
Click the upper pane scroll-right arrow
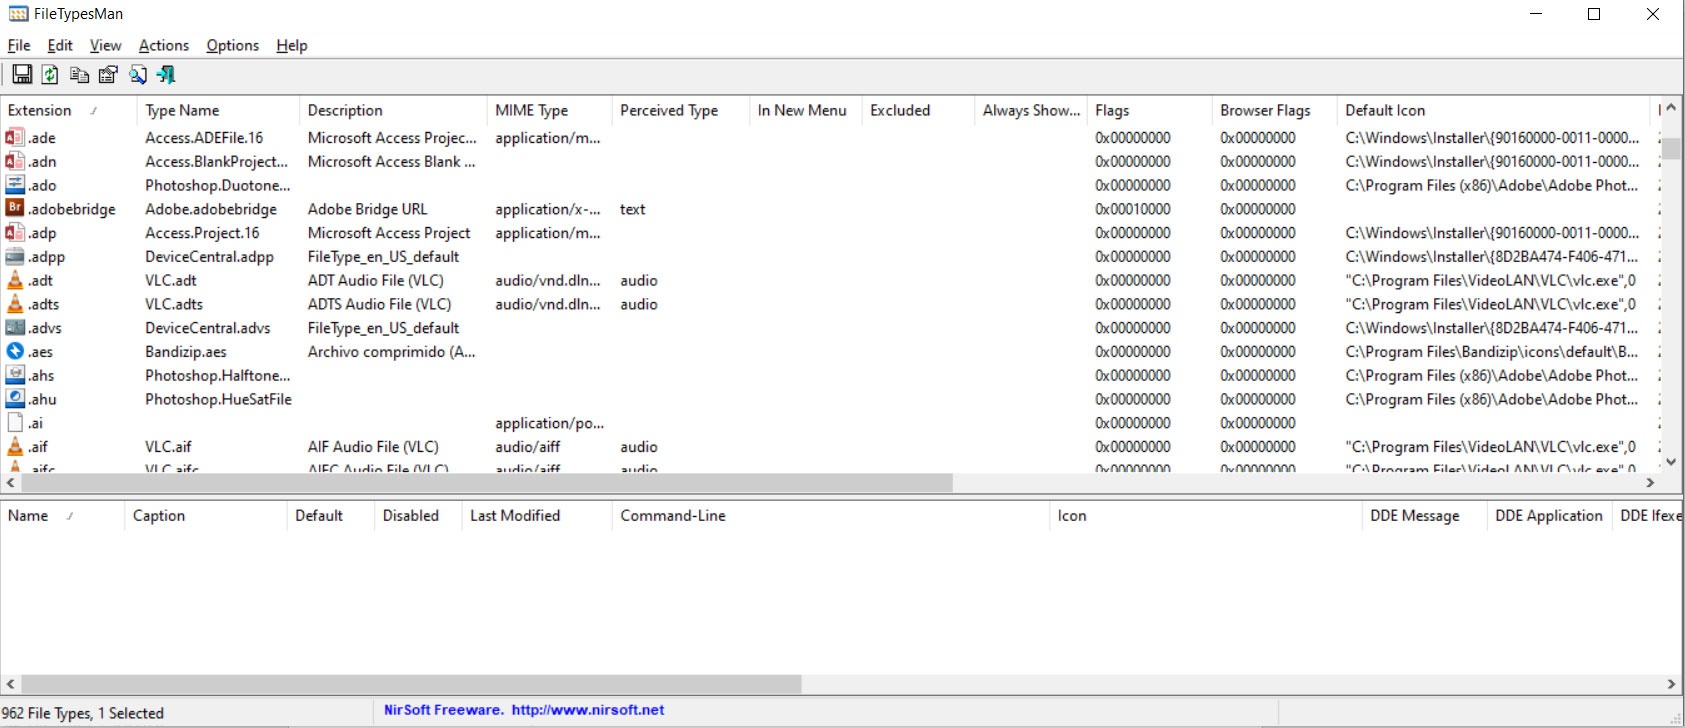(x=1650, y=483)
